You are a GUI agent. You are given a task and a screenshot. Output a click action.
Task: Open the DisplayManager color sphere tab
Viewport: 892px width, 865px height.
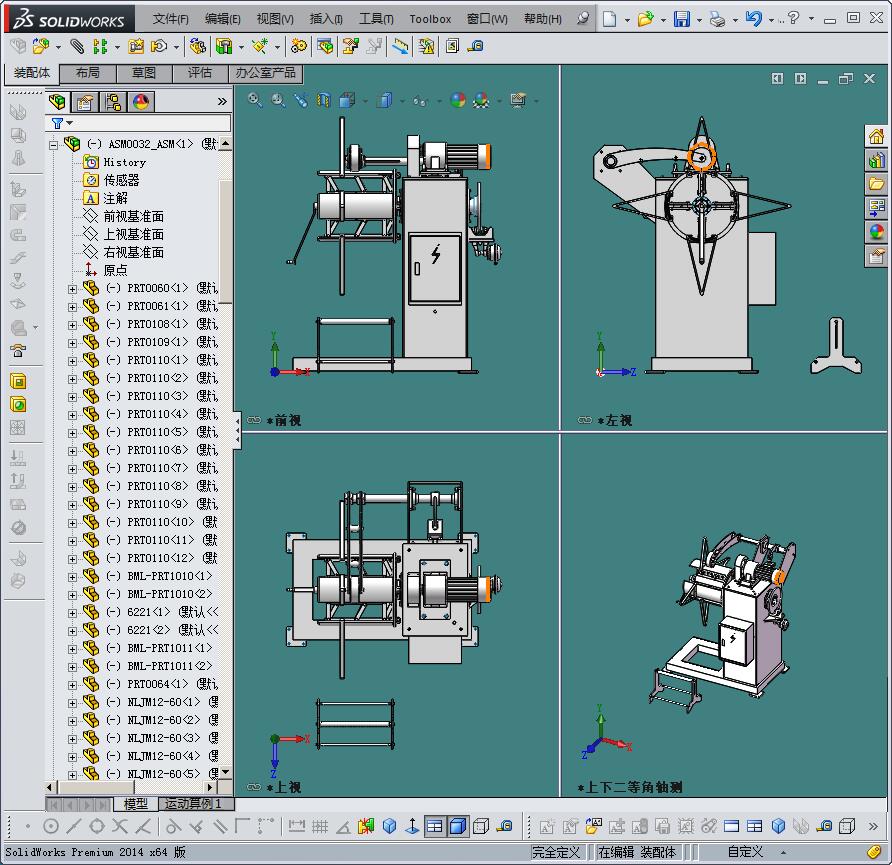tap(140, 101)
